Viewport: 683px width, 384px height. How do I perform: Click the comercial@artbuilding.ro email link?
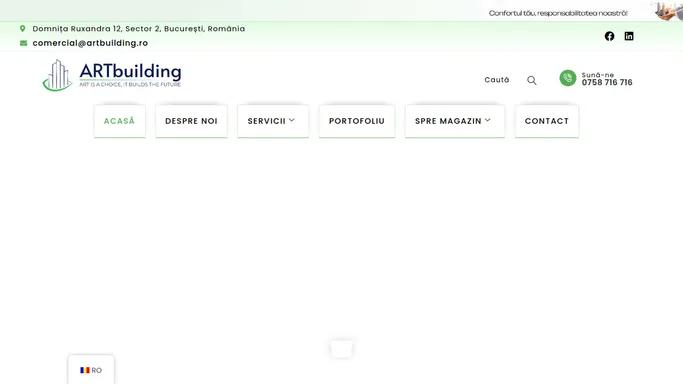(x=90, y=43)
